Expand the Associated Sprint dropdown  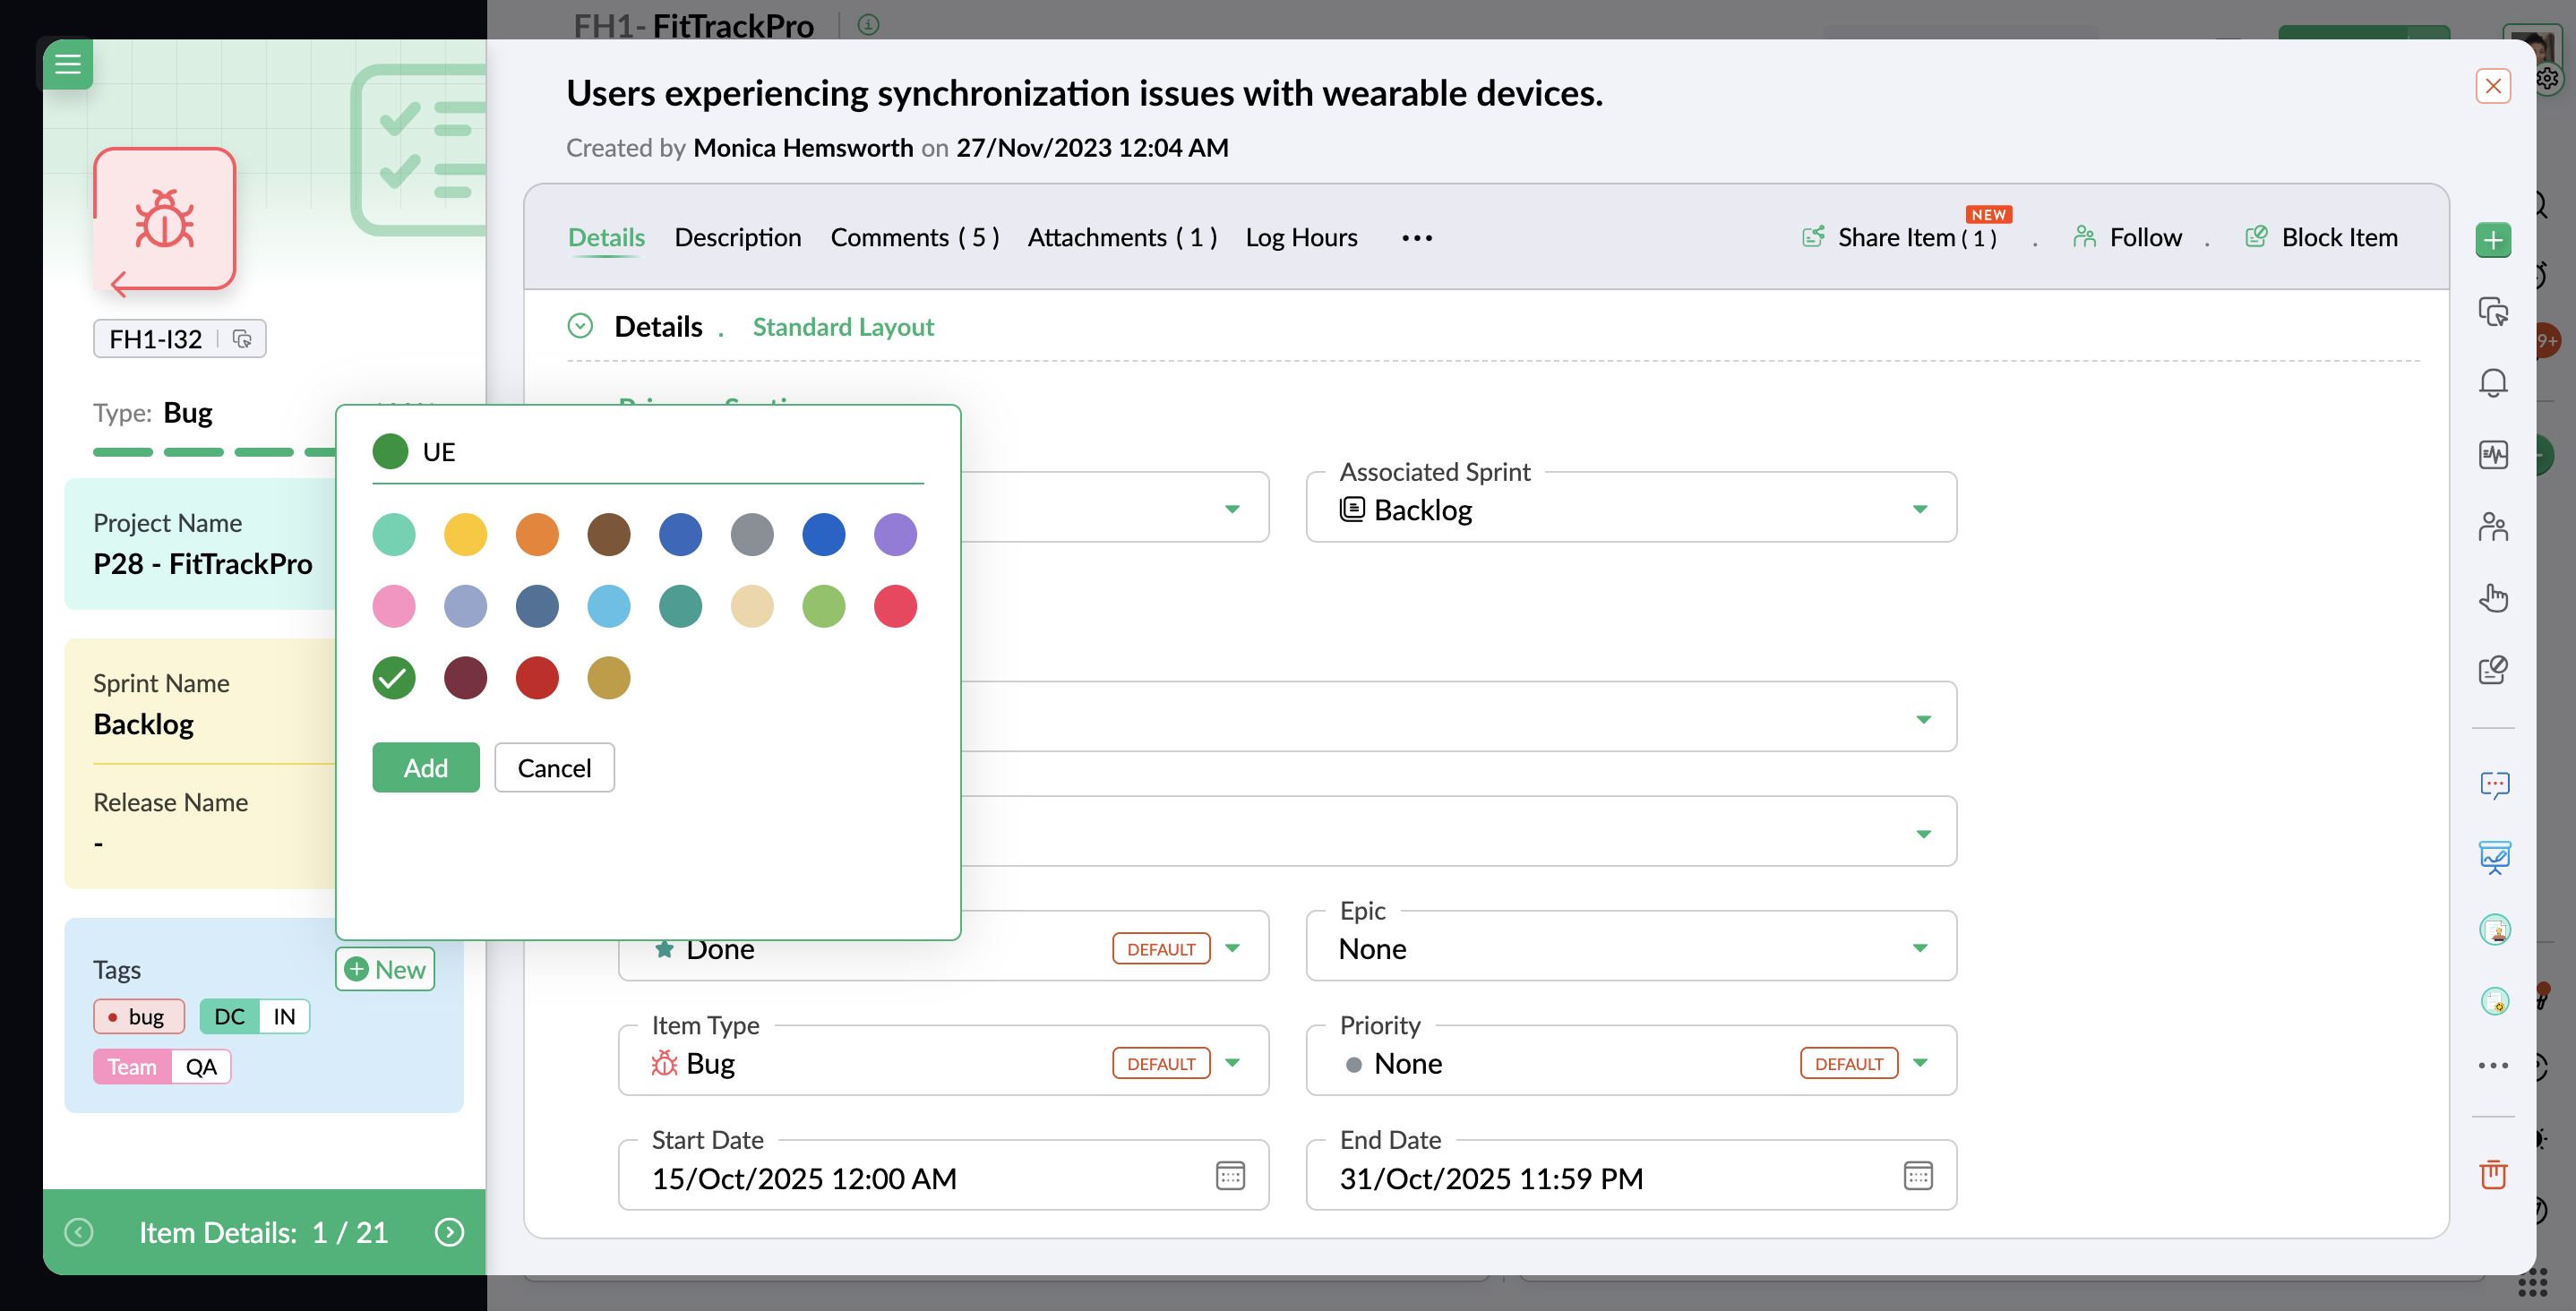click(x=1919, y=509)
